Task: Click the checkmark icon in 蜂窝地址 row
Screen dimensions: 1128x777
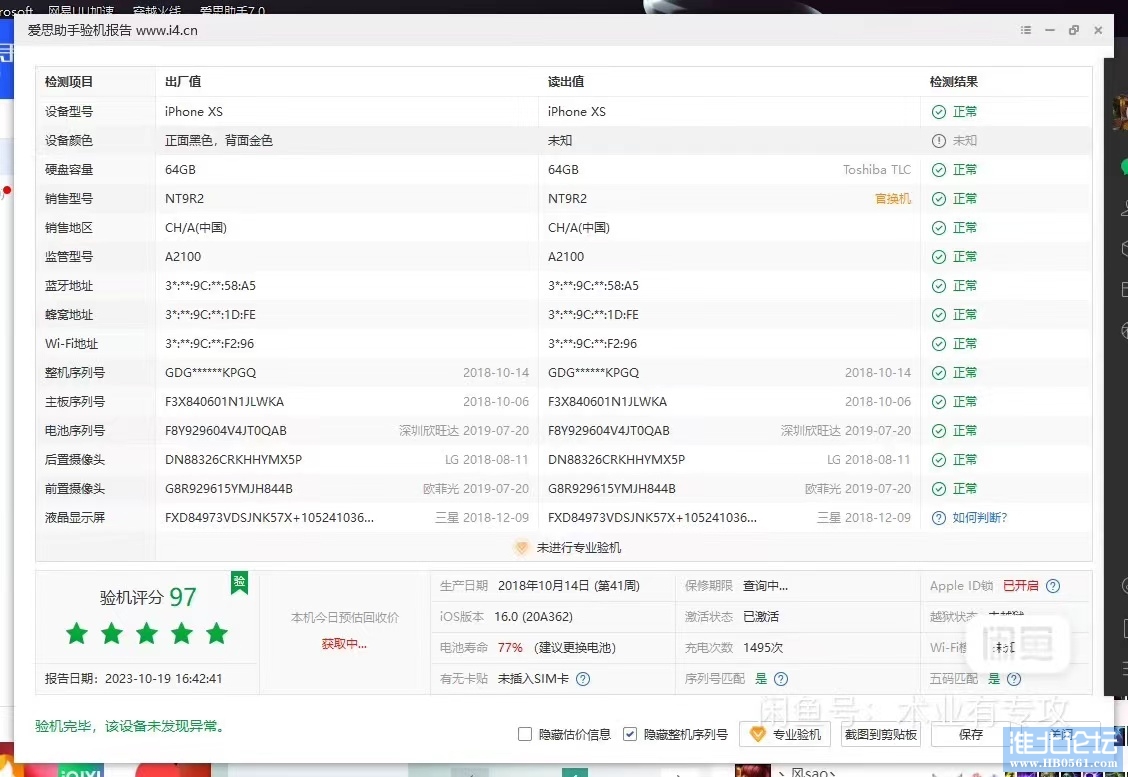Action: (939, 314)
